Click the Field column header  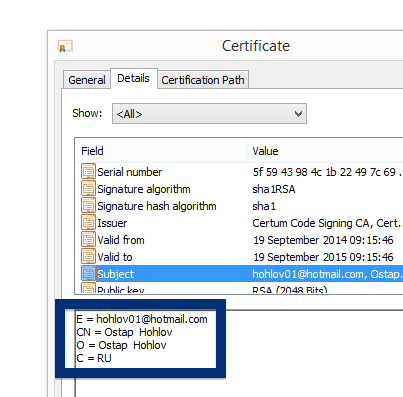(161, 151)
